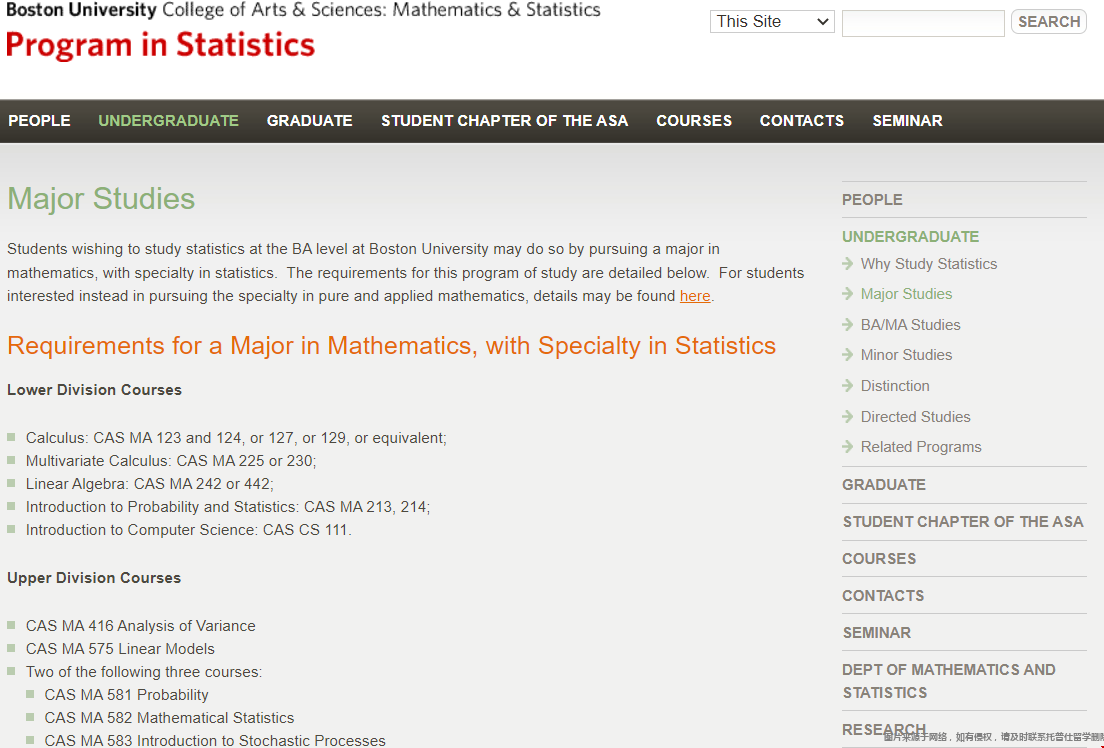Click 'Introduction to Computer Science: CAS CS 111' item
The height and width of the screenshot is (748, 1104).
[x=189, y=530]
